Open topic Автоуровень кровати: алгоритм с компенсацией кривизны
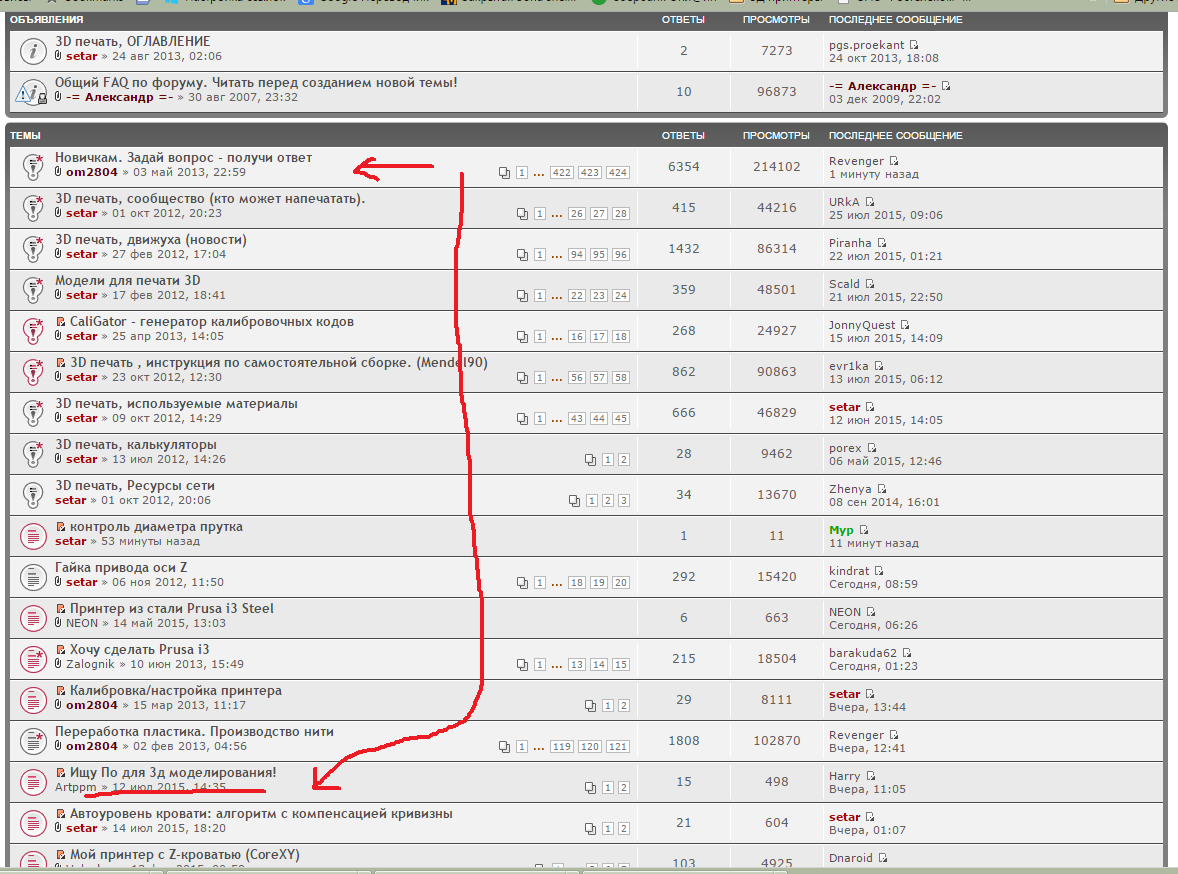The width and height of the screenshot is (1178, 874). click(261, 814)
